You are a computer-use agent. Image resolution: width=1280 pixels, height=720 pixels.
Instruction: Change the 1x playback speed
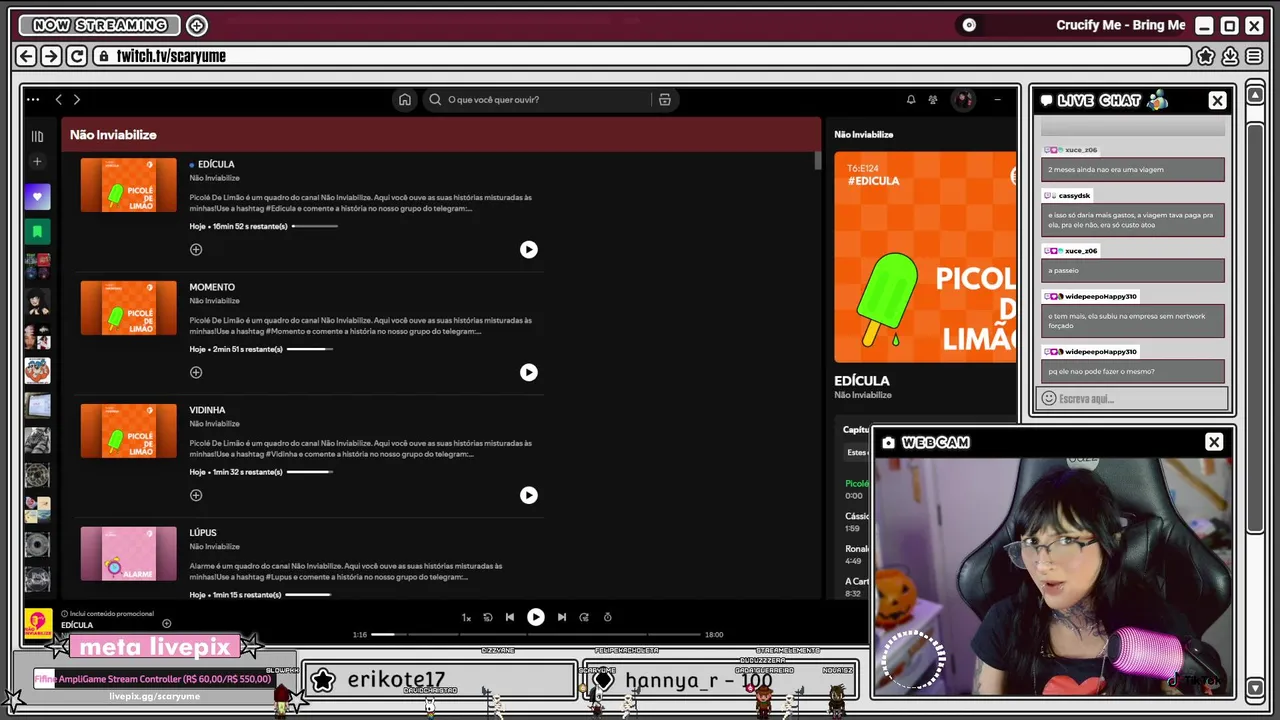click(466, 618)
